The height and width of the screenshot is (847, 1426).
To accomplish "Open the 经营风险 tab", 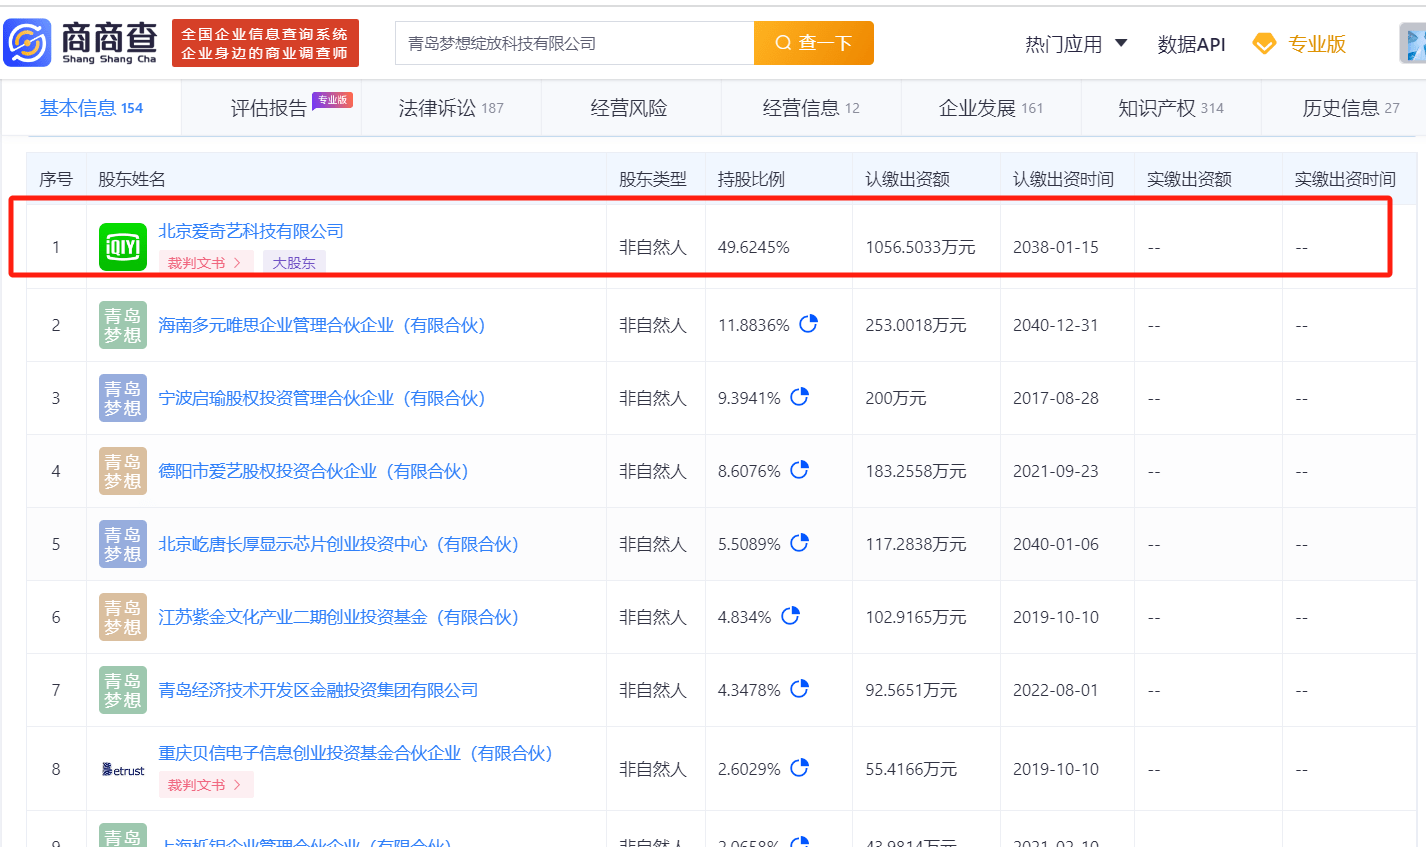I will [629, 108].
